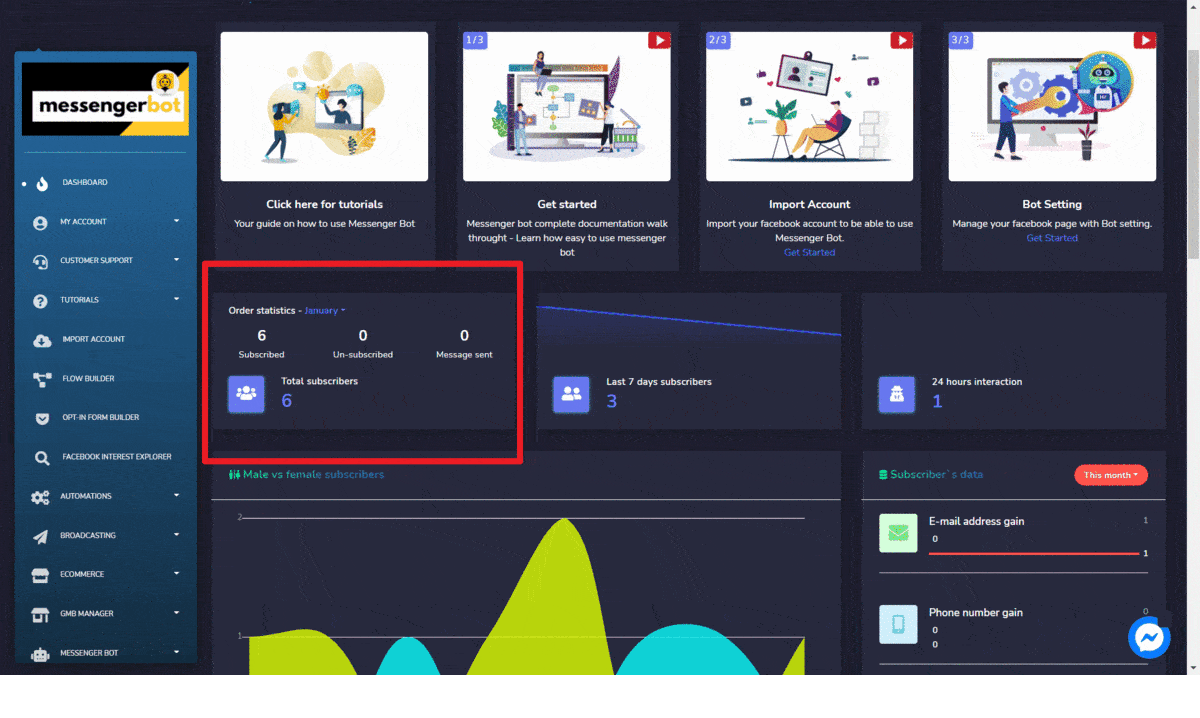Open the Broadcasting menu item
The height and width of the screenshot is (718, 1200).
pos(106,535)
